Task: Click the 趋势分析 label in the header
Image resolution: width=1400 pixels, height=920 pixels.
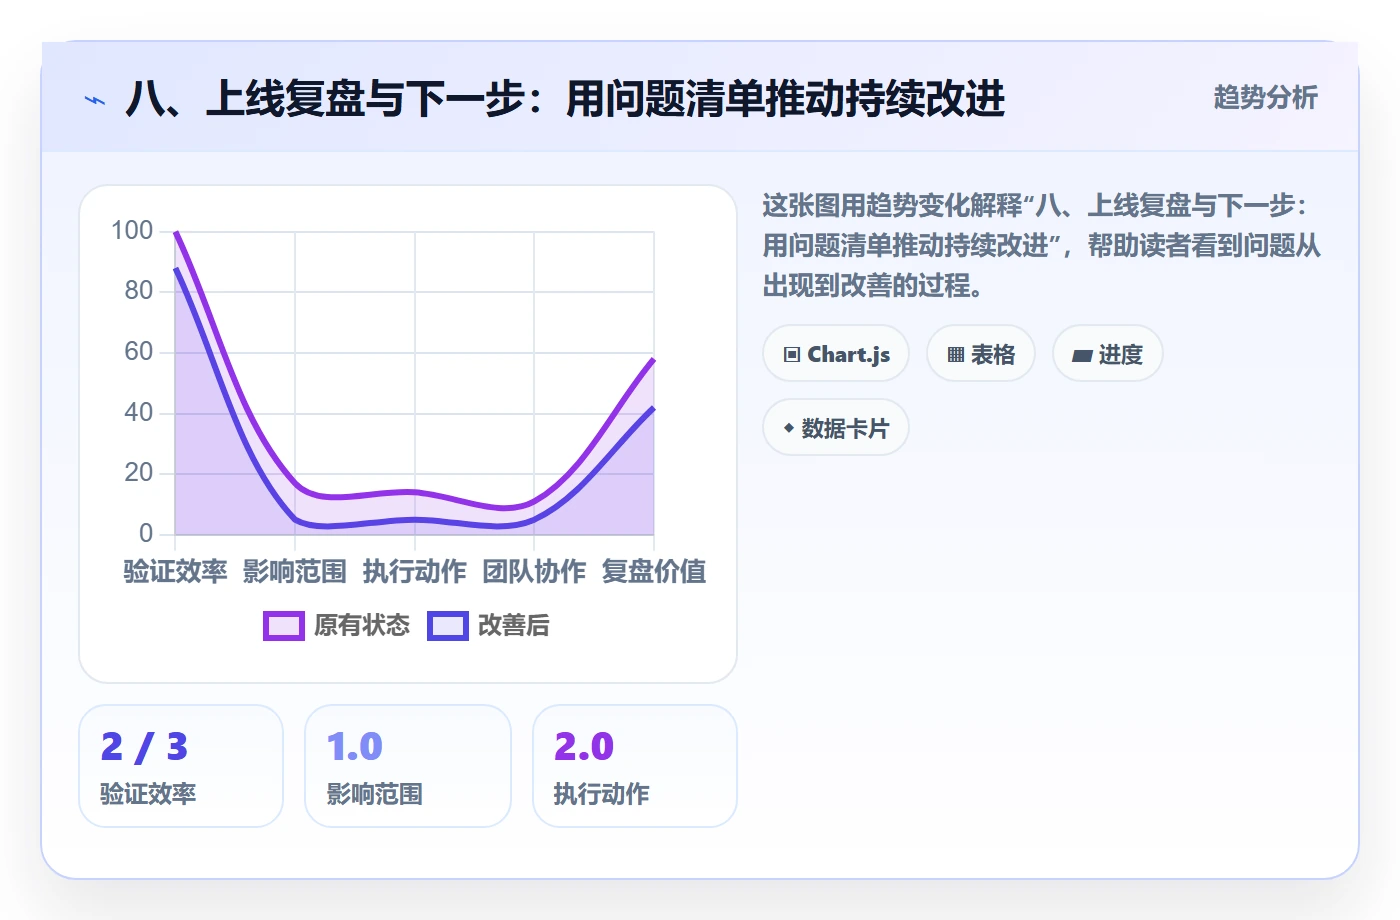Action: (1266, 98)
